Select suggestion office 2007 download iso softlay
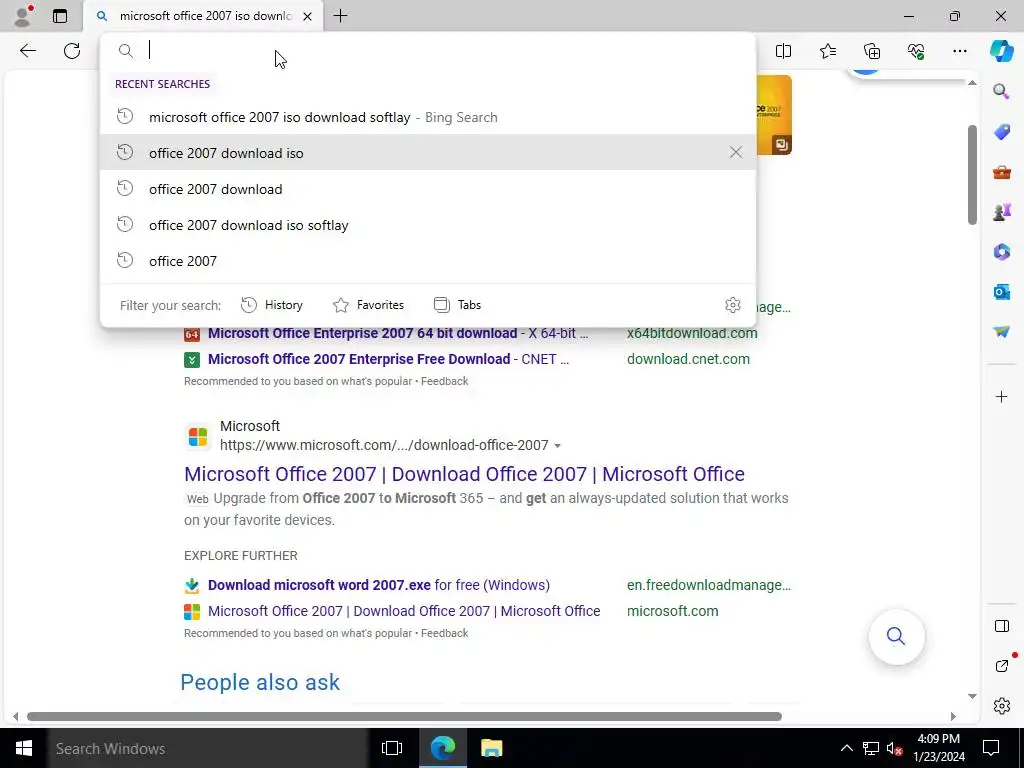Screen dimensions: 1024x768 tap(428, 225)
